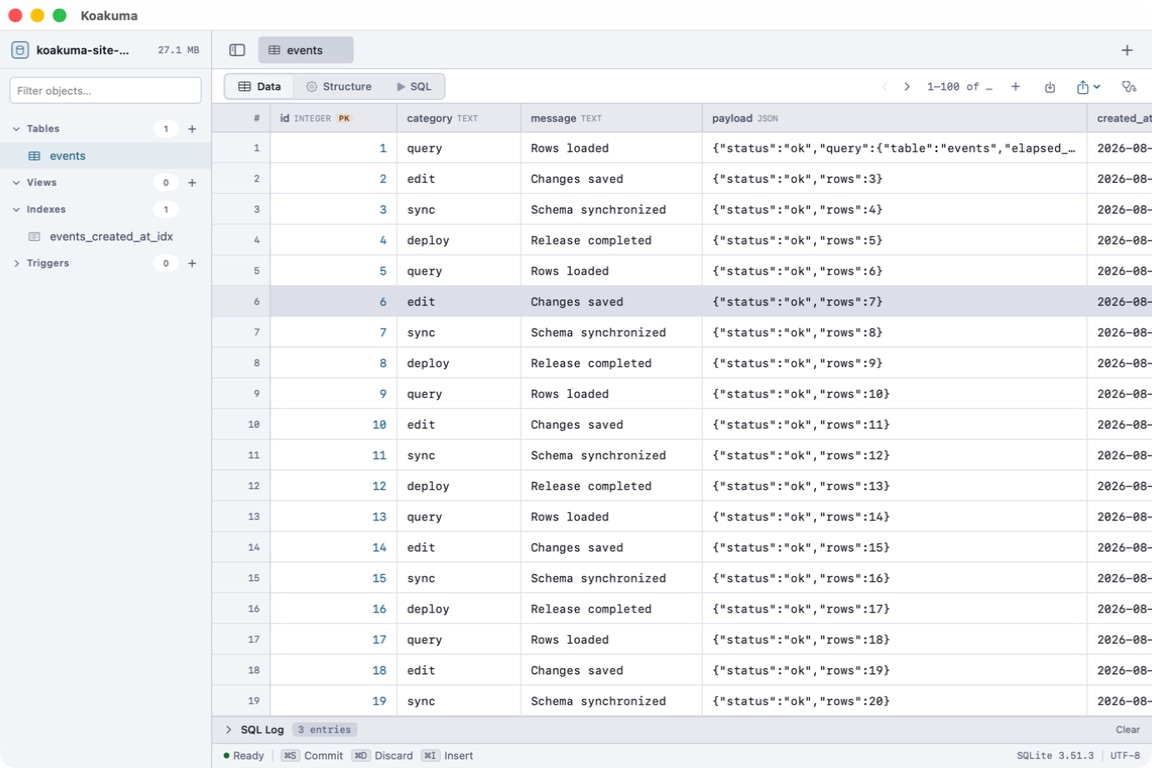Viewport: 1152px width, 768px height.
Task: Switch to the SQL tab
Action: point(414,87)
